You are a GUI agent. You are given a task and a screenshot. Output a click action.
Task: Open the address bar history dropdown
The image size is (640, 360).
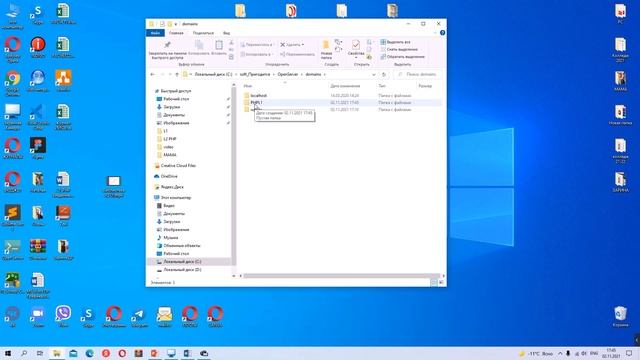373,74
